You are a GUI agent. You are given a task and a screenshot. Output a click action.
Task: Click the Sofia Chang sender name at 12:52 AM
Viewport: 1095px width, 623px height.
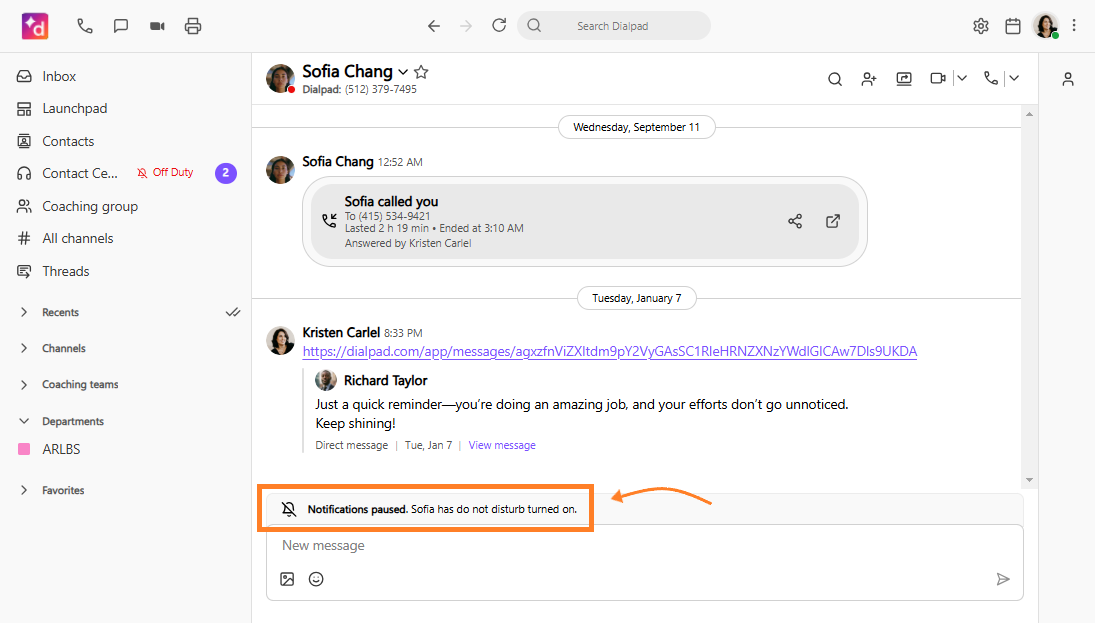tap(338, 161)
